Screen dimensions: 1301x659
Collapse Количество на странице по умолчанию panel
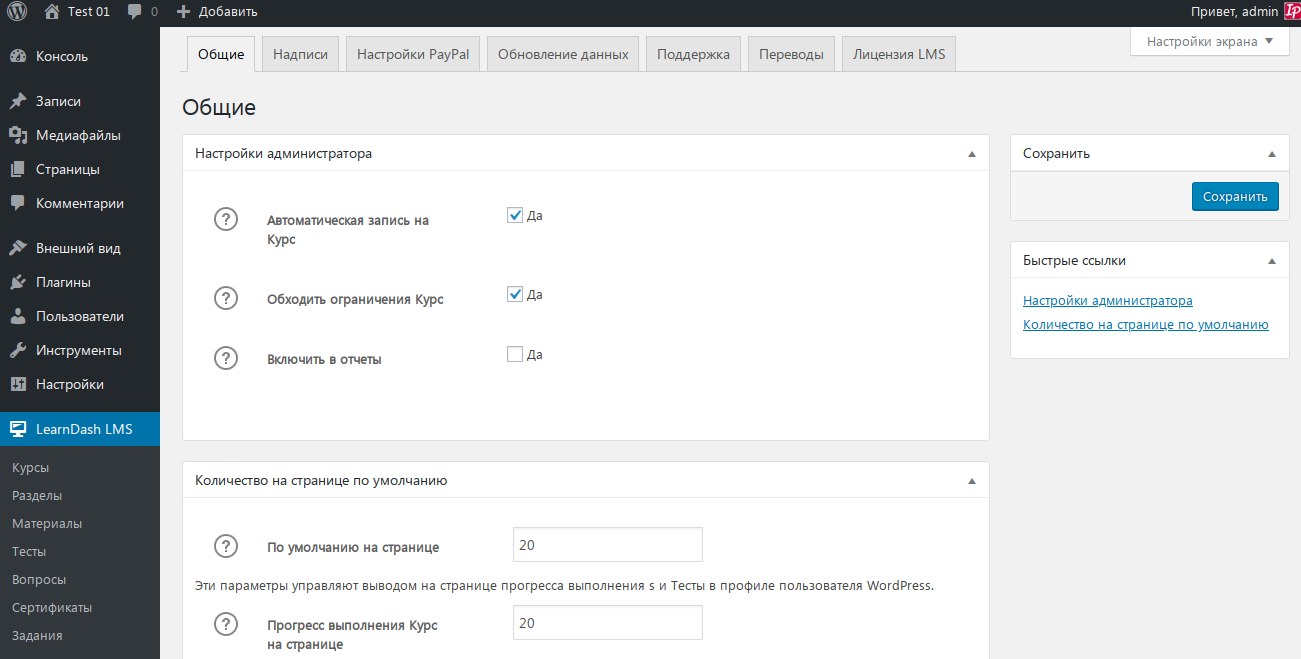coord(971,480)
